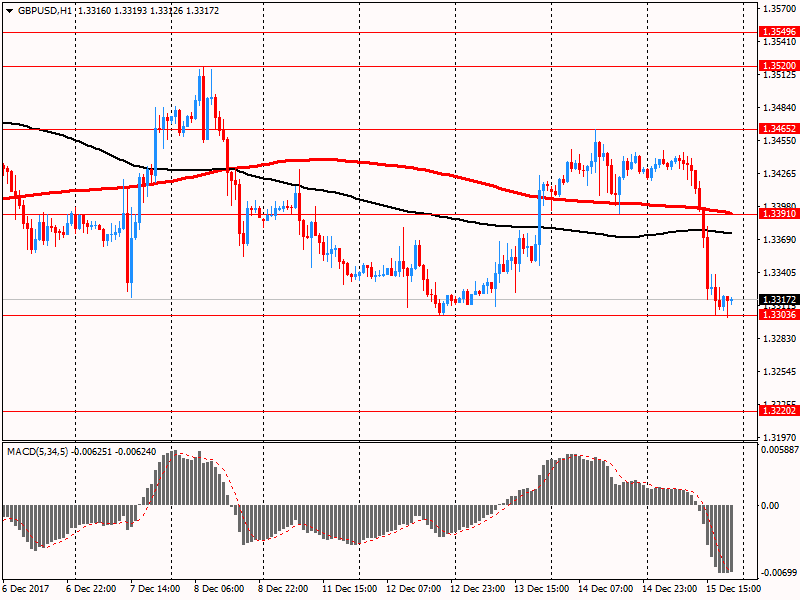Select the 1.35496 red price label
Screen dimensions: 800x600
click(779, 32)
